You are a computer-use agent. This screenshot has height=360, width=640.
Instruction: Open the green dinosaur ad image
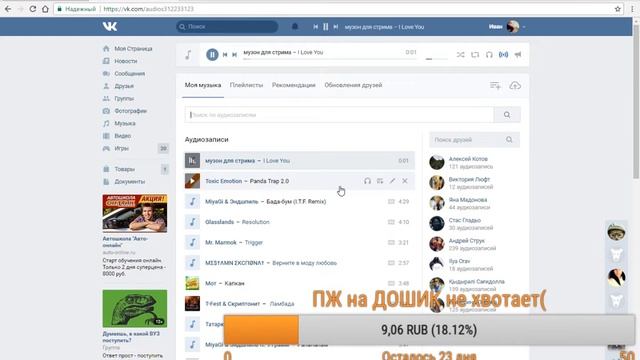coord(135,309)
